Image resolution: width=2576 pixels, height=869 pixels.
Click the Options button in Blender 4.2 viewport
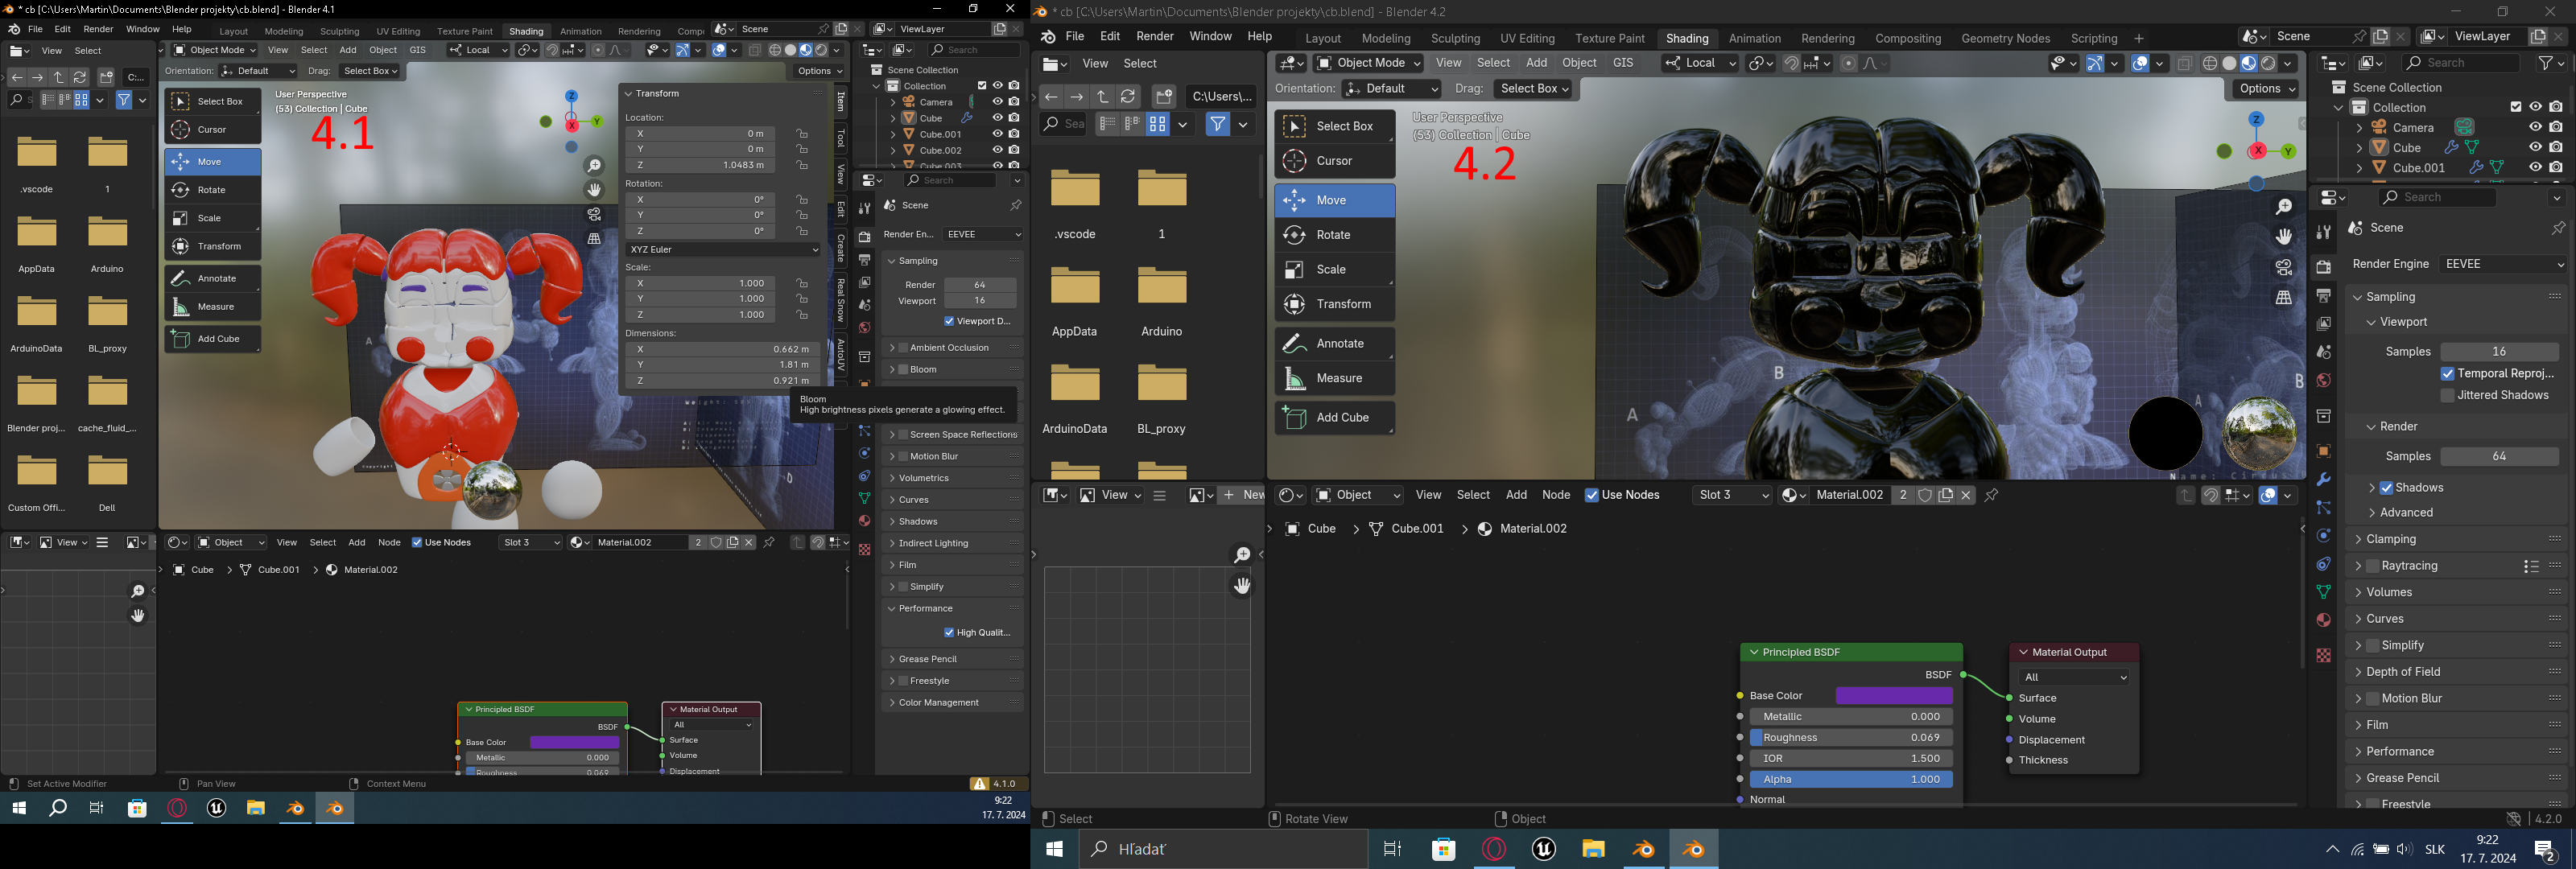tap(2266, 89)
